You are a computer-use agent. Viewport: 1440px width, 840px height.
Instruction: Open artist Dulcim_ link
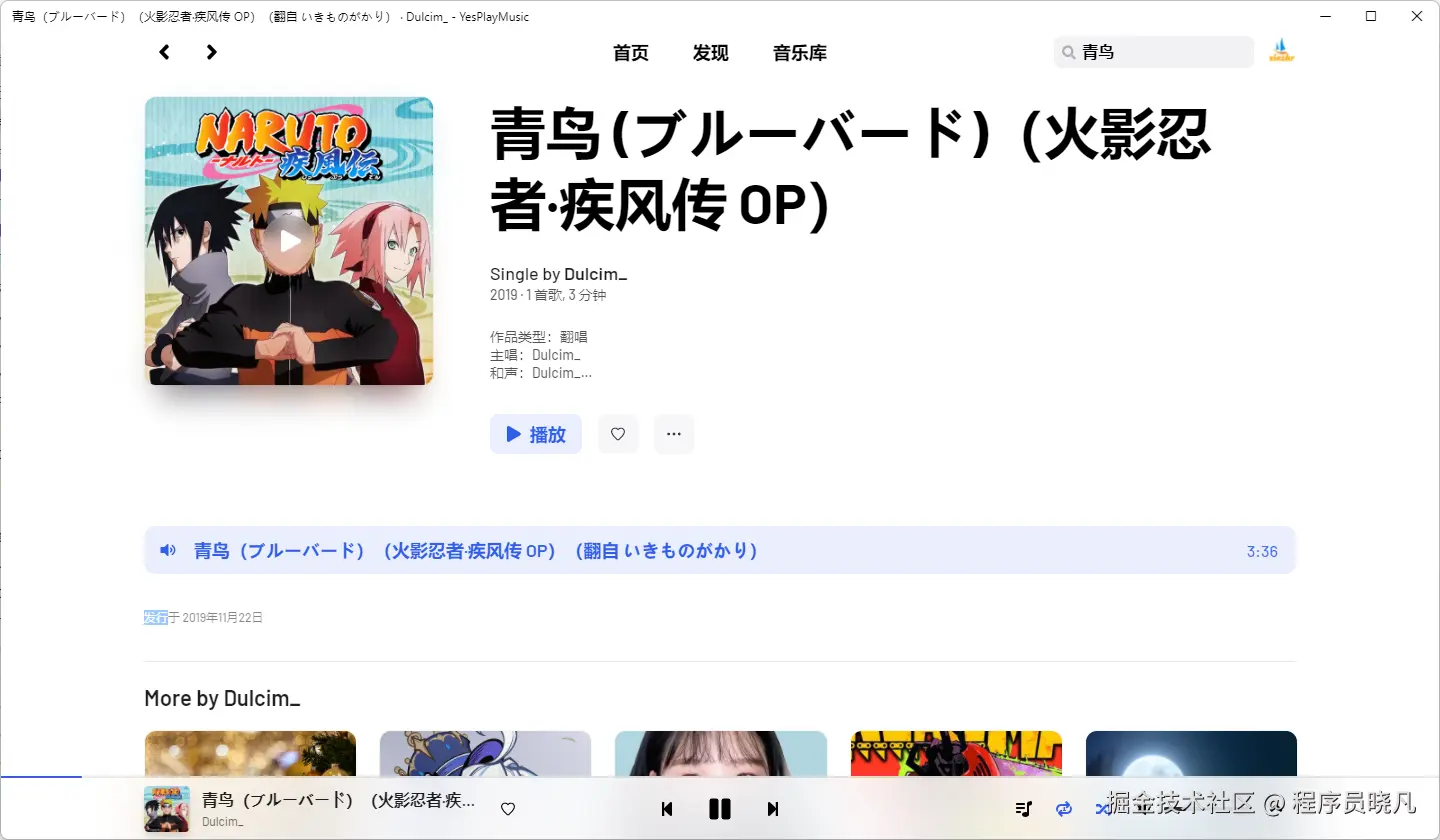595,273
